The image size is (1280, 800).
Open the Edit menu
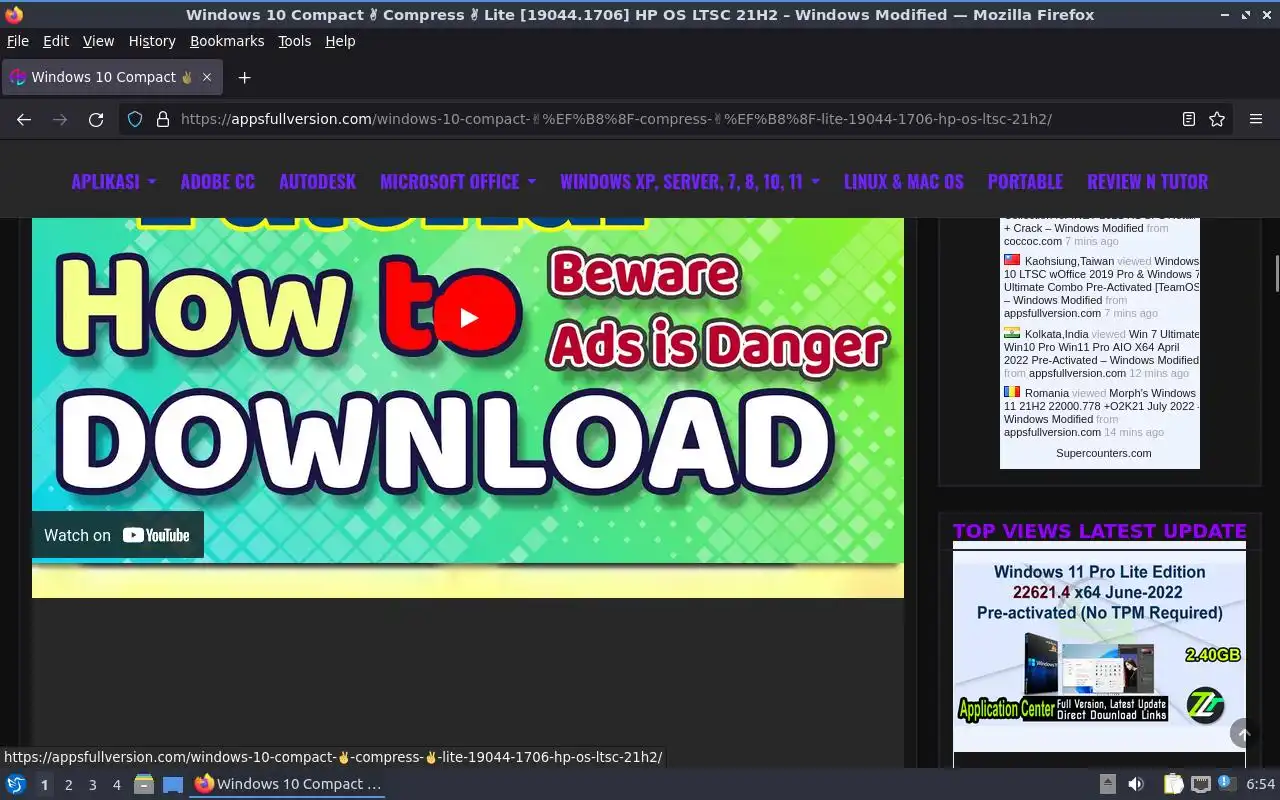click(x=56, y=41)
